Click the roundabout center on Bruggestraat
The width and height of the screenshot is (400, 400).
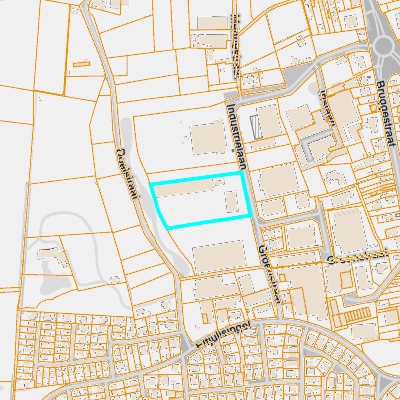[x=383, y=45]
